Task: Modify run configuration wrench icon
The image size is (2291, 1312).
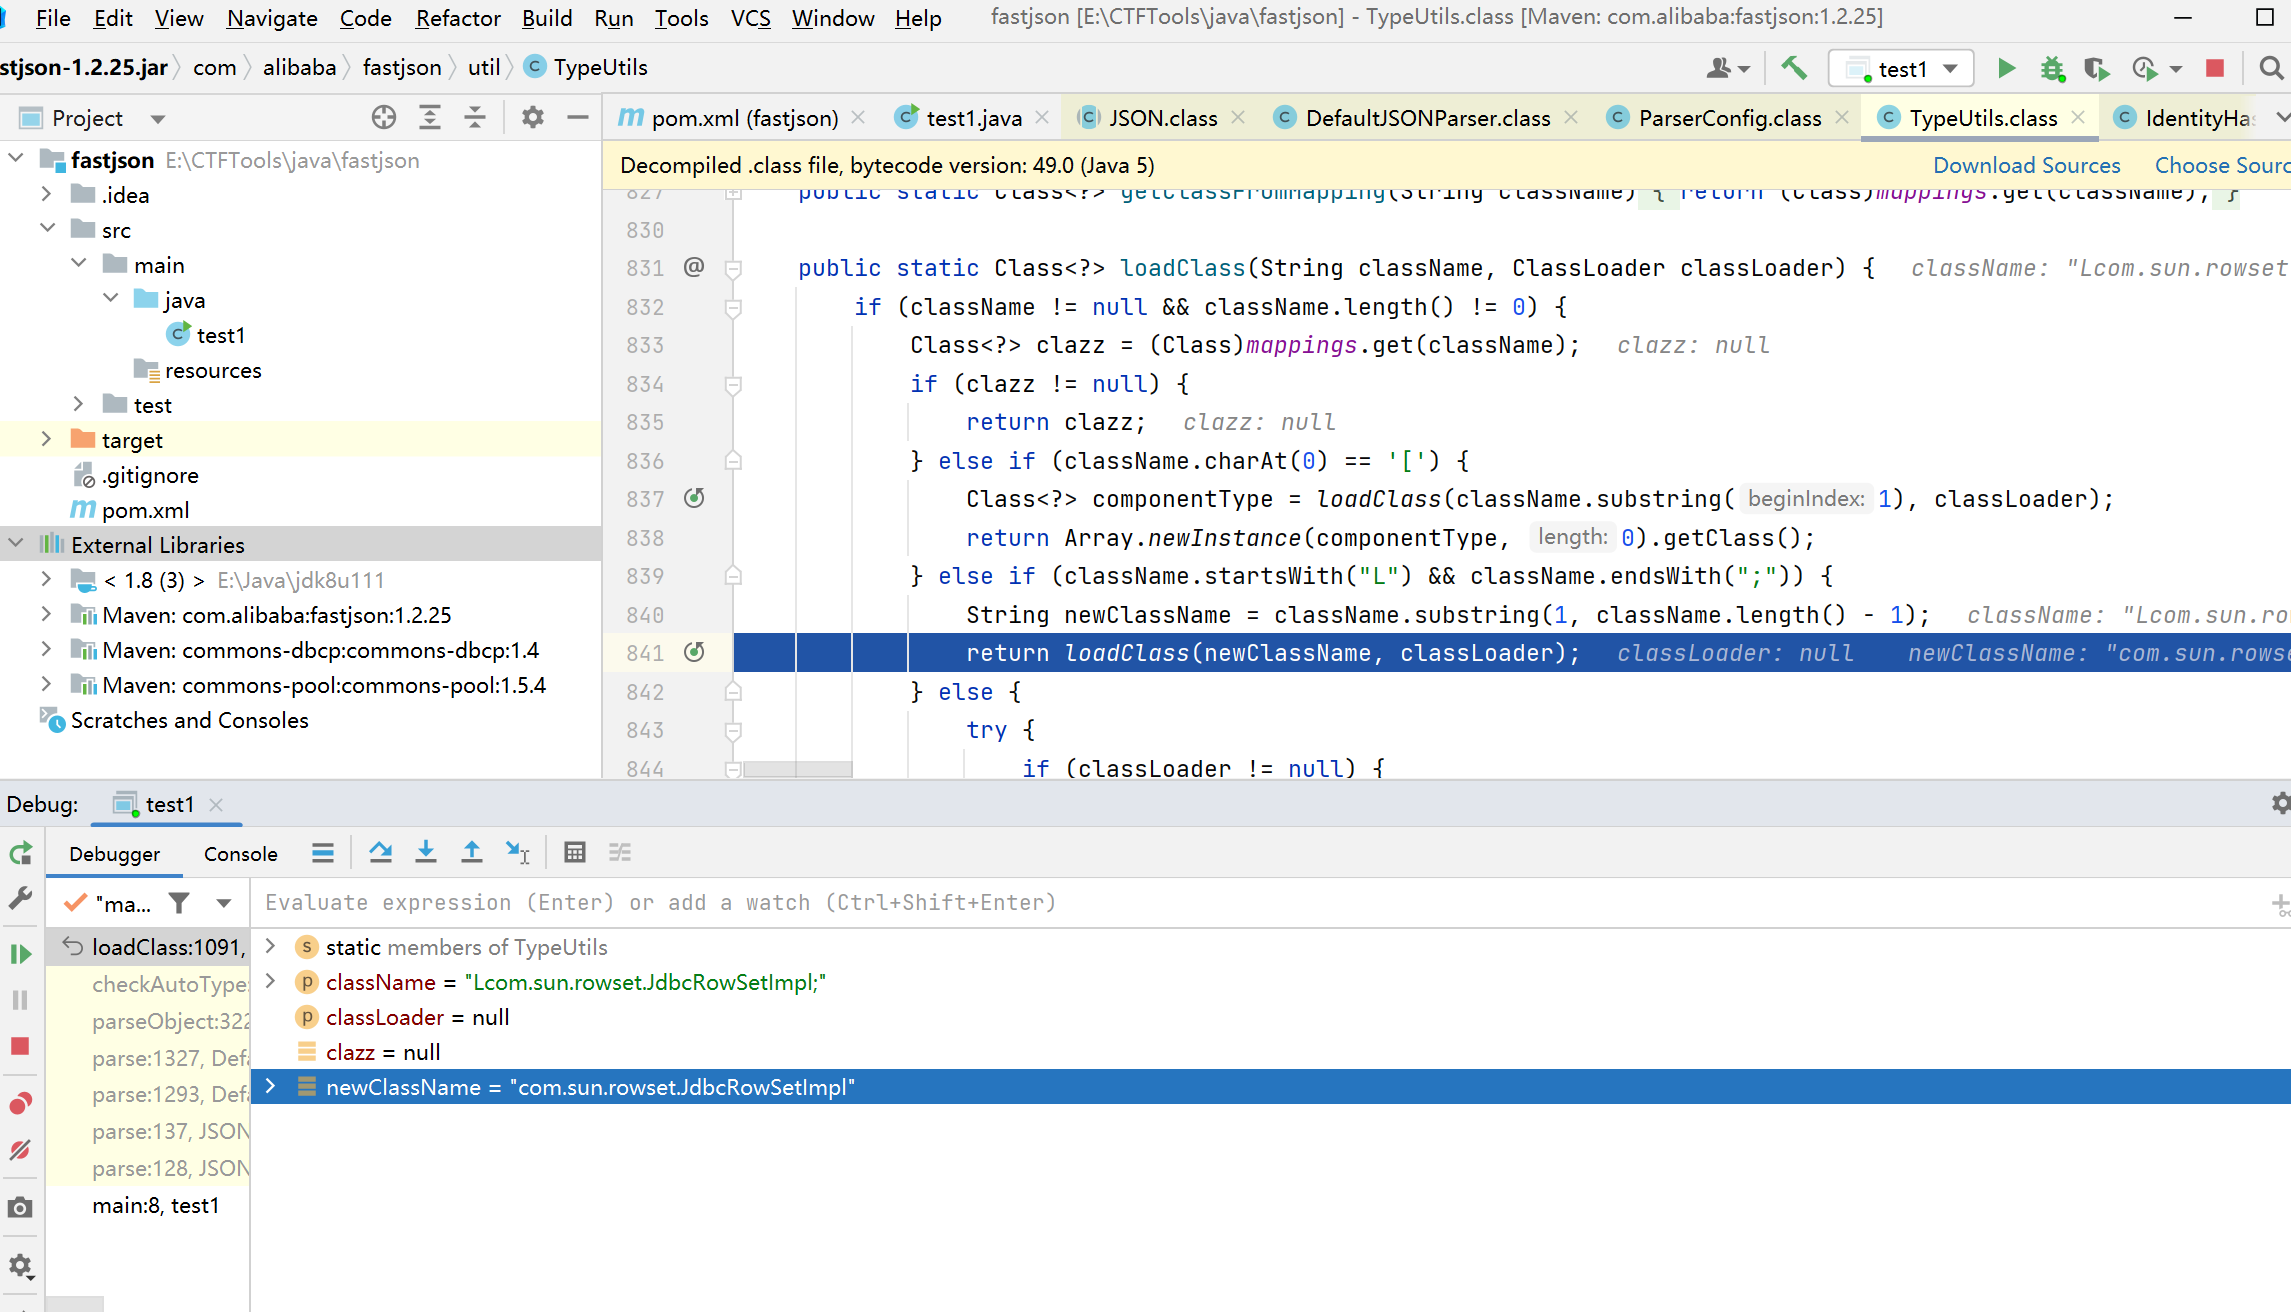Action: tap(21, 898)
